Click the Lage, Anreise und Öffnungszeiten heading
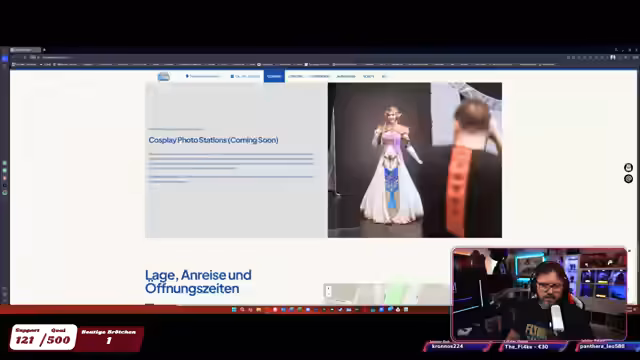640x360 pixels. point(198,282)
